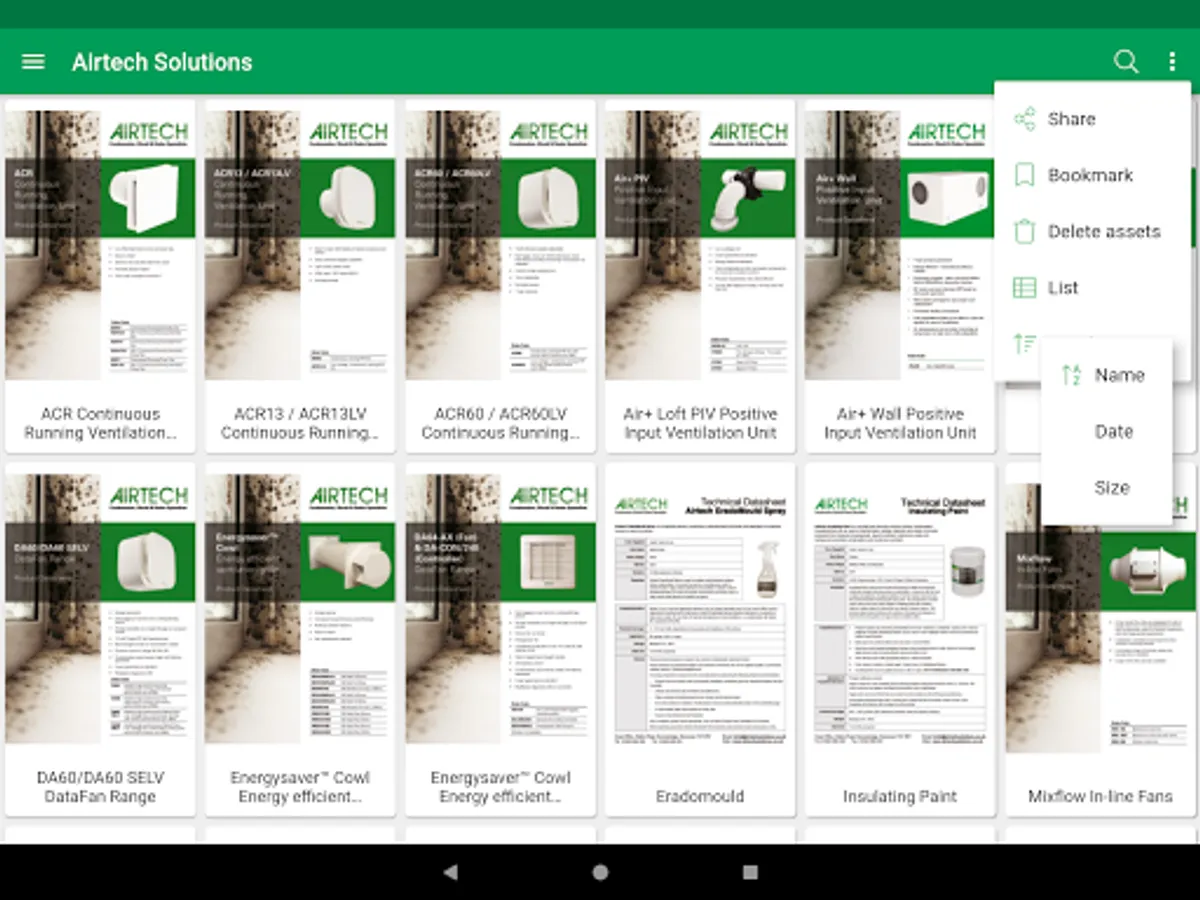Open Energysaver Cowl datasheet with square grille image
This screenshot has height=900, width=1200.
pyautogui.click(x=500, y=608)
